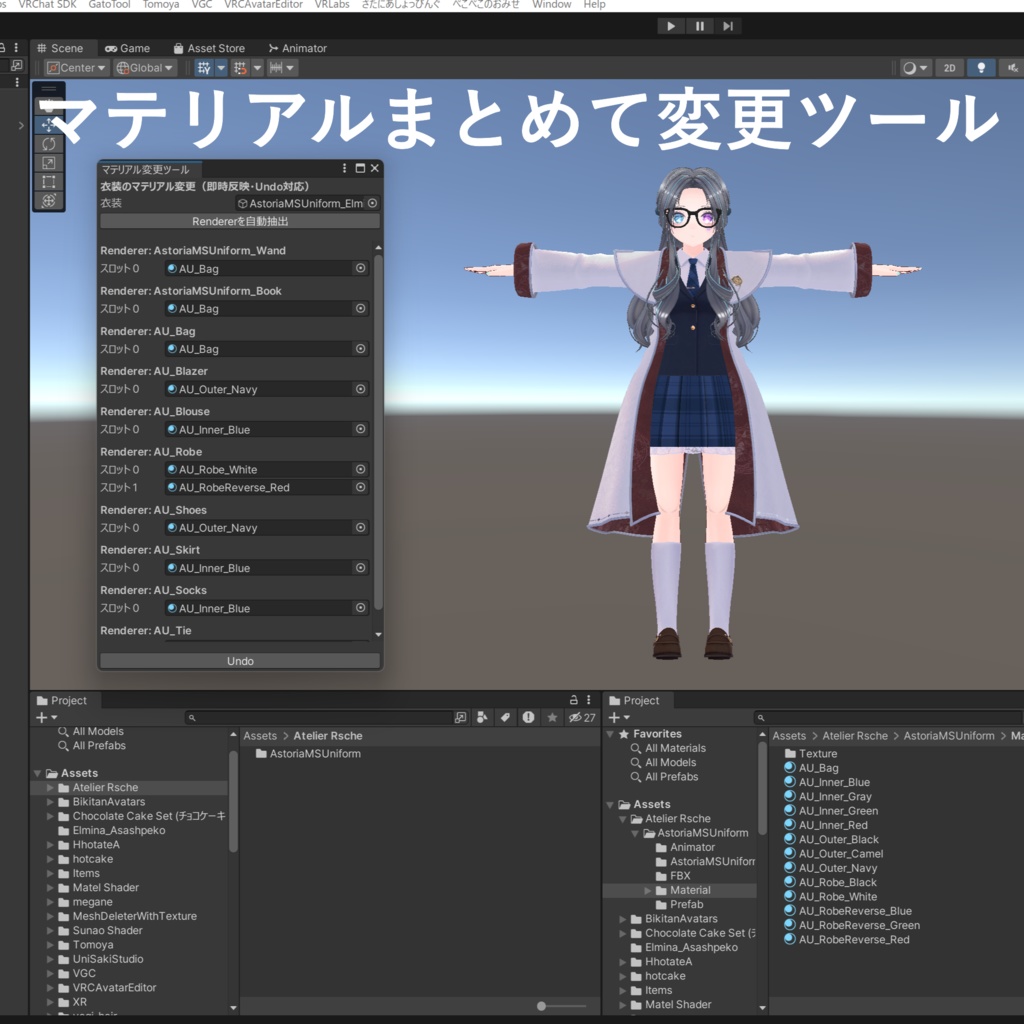Screen dimensions: 1024x1024
Task: Toggle grid snapping icon
Action: pos(240,68)
